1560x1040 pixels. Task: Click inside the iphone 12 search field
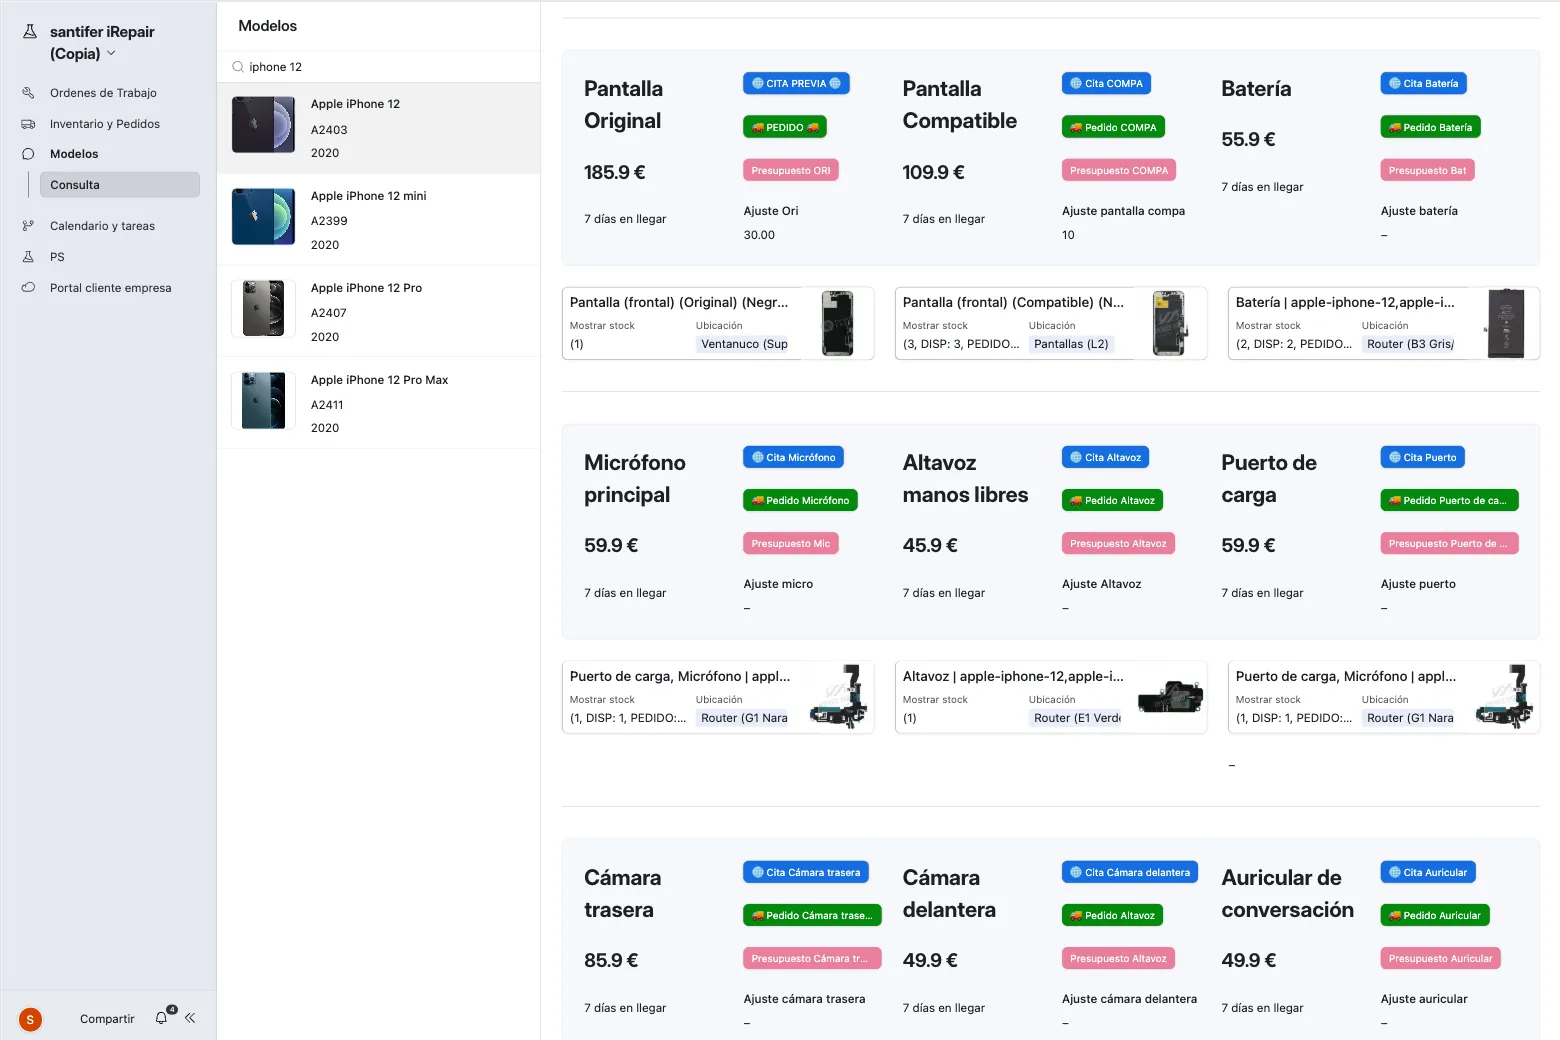point(300,66)
